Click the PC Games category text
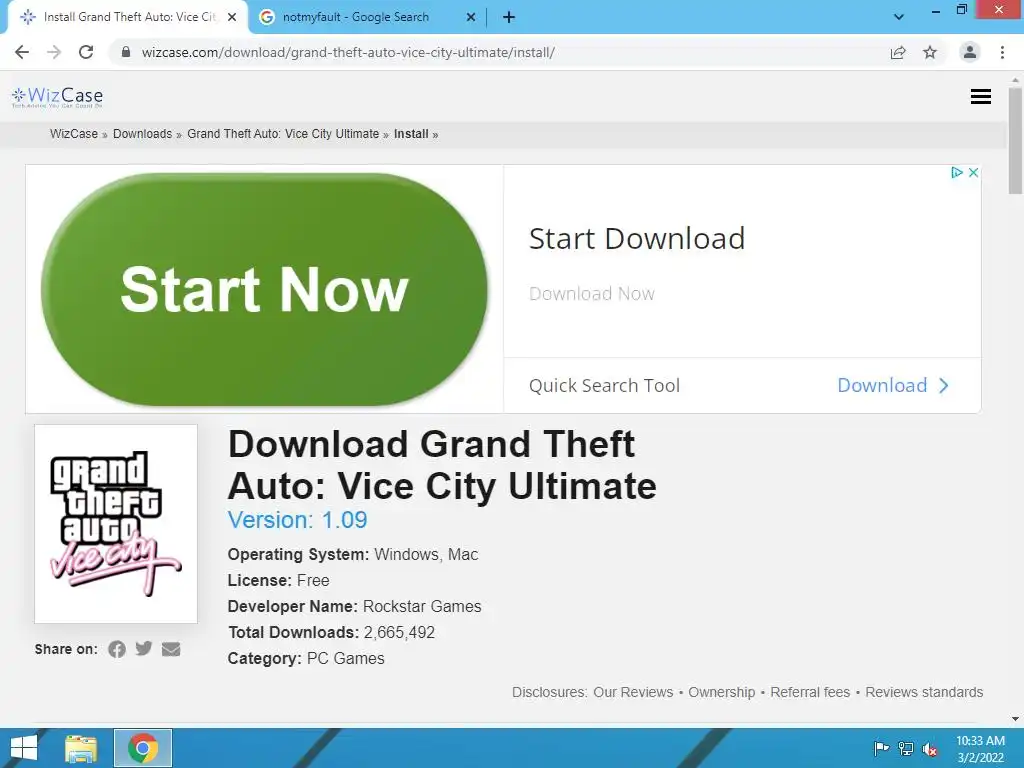This screenshot has height=768, width=1024. [x=345, y=658]
